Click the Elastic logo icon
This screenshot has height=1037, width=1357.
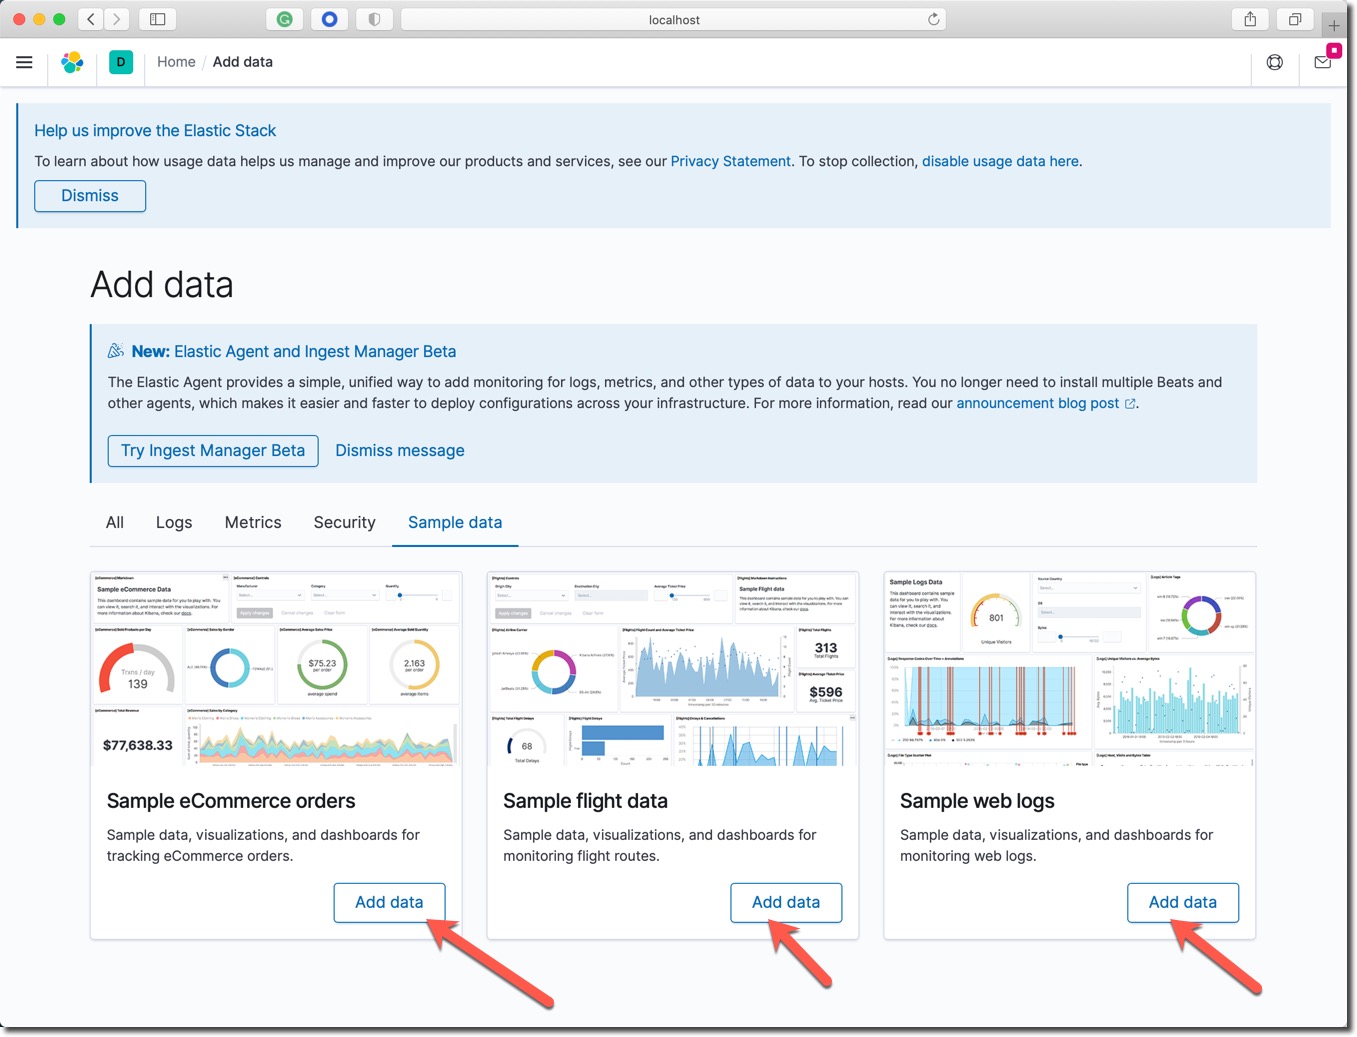pyautogui.click(x=72, y=62)
